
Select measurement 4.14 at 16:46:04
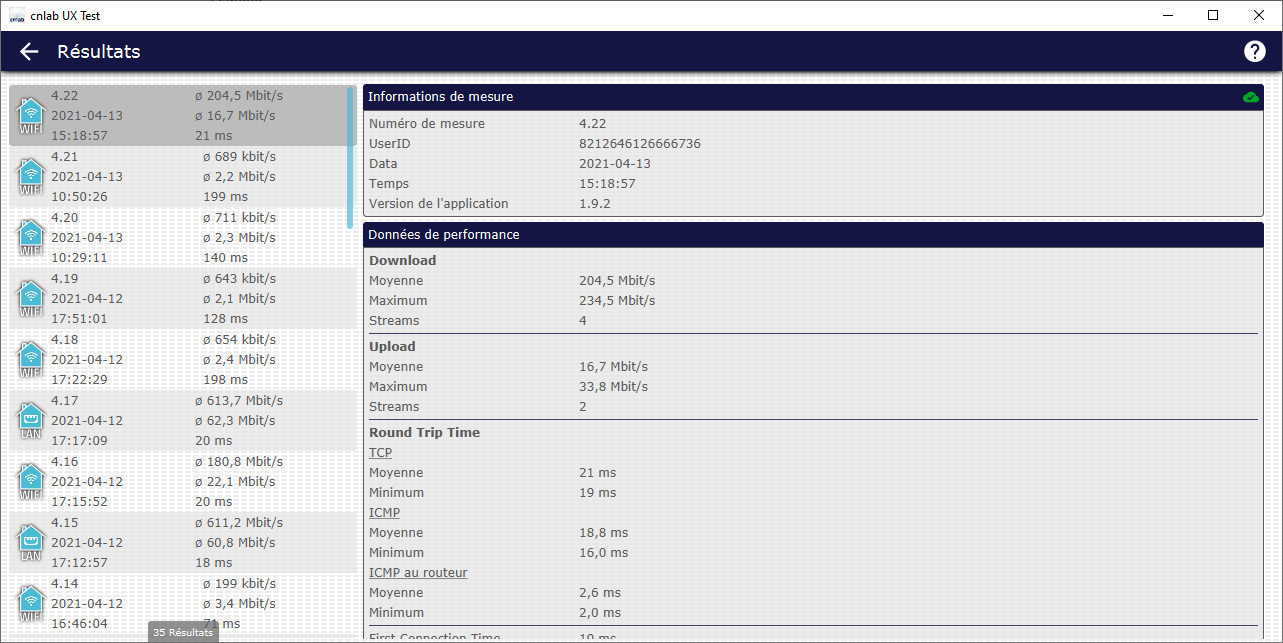[x=180, y=604]
